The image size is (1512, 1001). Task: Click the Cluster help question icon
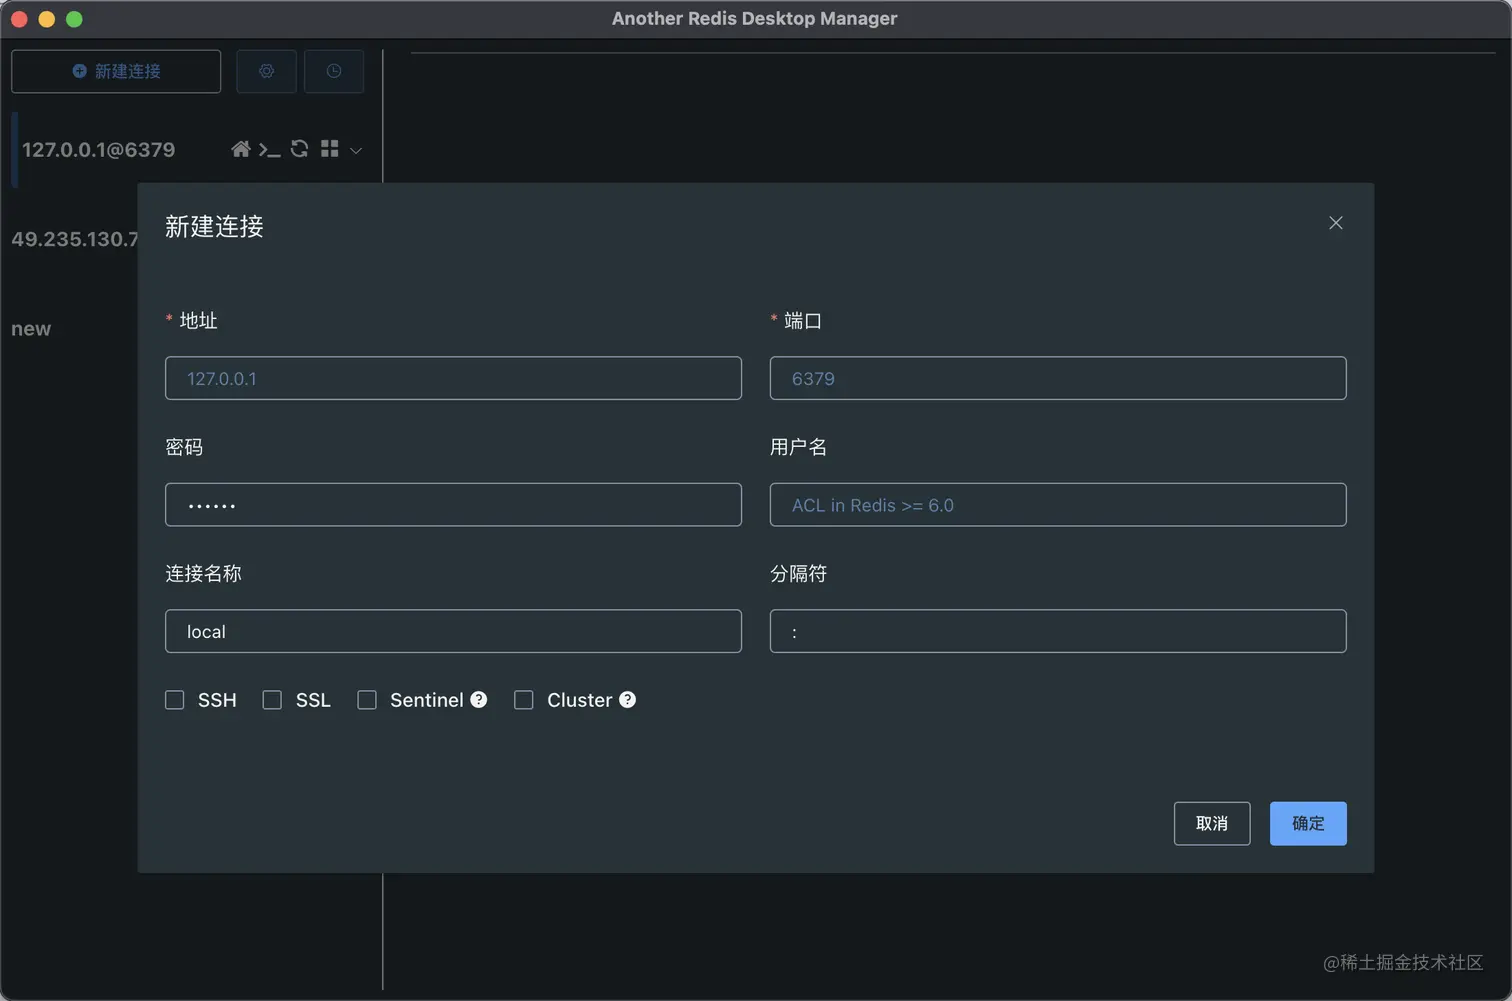(627, 700)
